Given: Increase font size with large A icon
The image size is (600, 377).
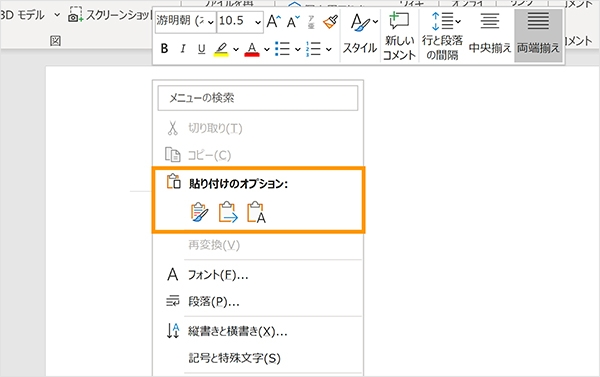Looking at the screenshot, I should point(273,21).
